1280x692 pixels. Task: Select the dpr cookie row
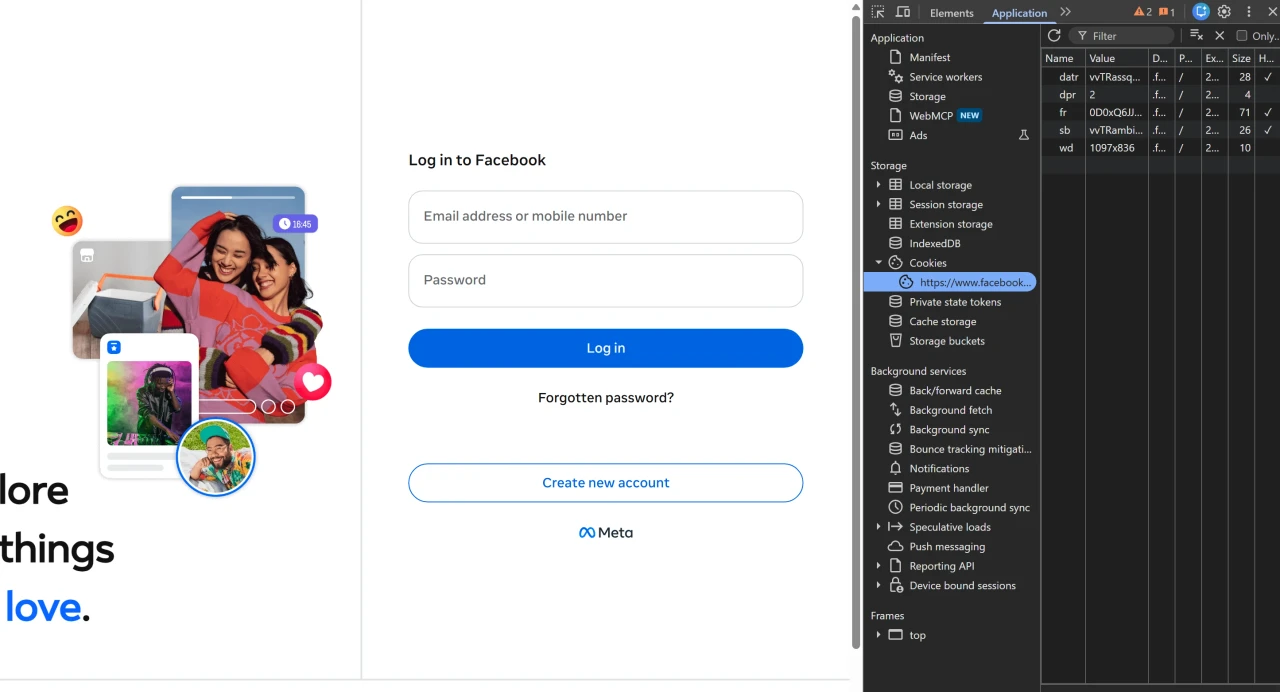[1160, 95]
